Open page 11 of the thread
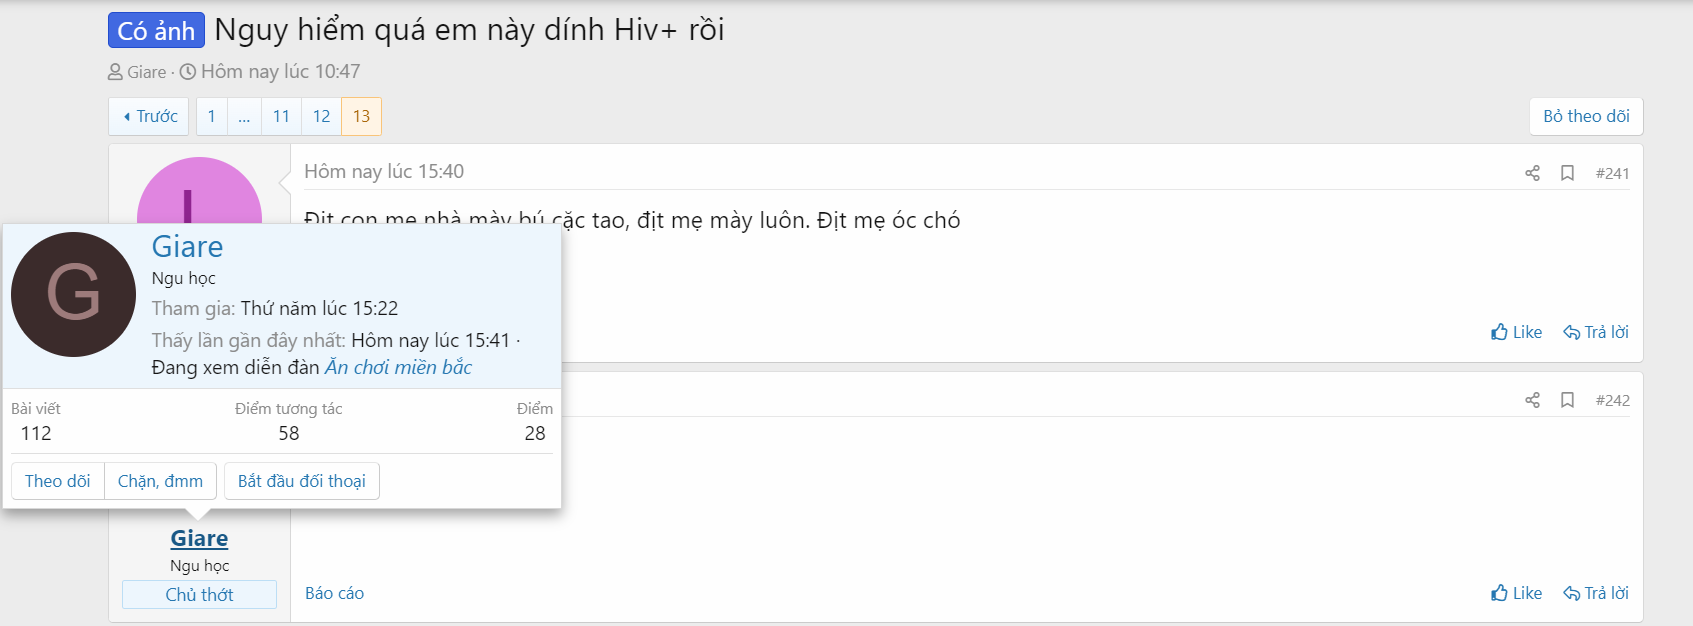The image size is (1693, 626). pyautogui.click(x=281, y=116)
